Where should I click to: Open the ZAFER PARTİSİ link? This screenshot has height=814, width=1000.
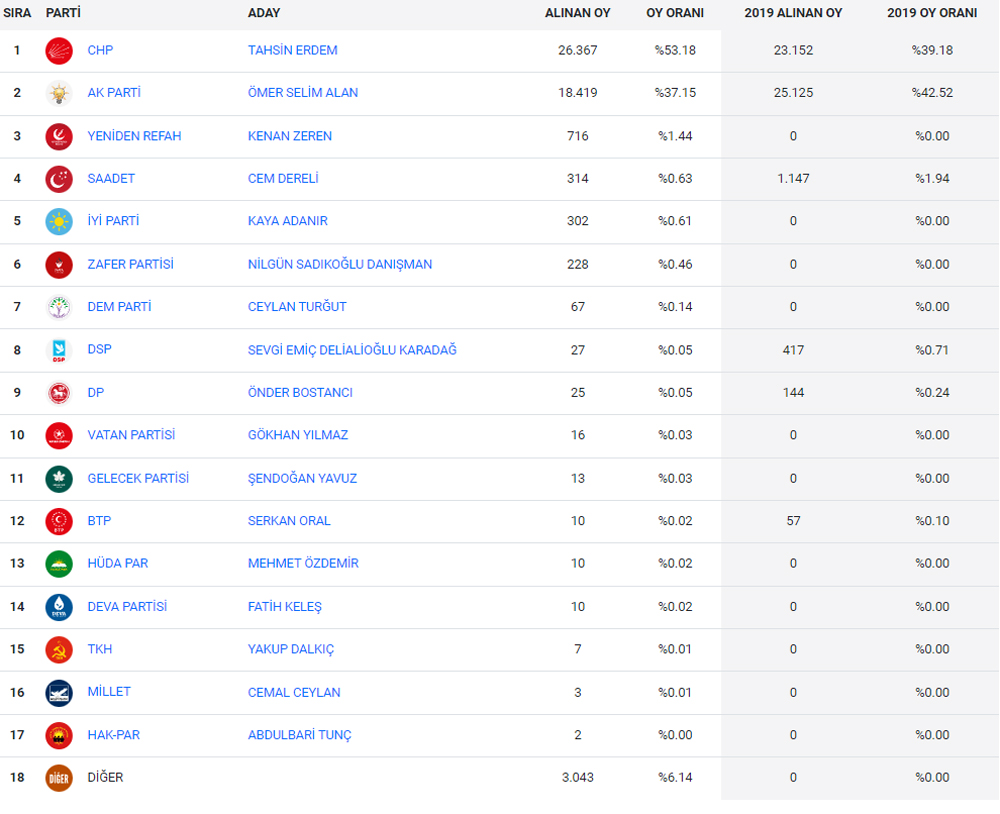[131, 265]
